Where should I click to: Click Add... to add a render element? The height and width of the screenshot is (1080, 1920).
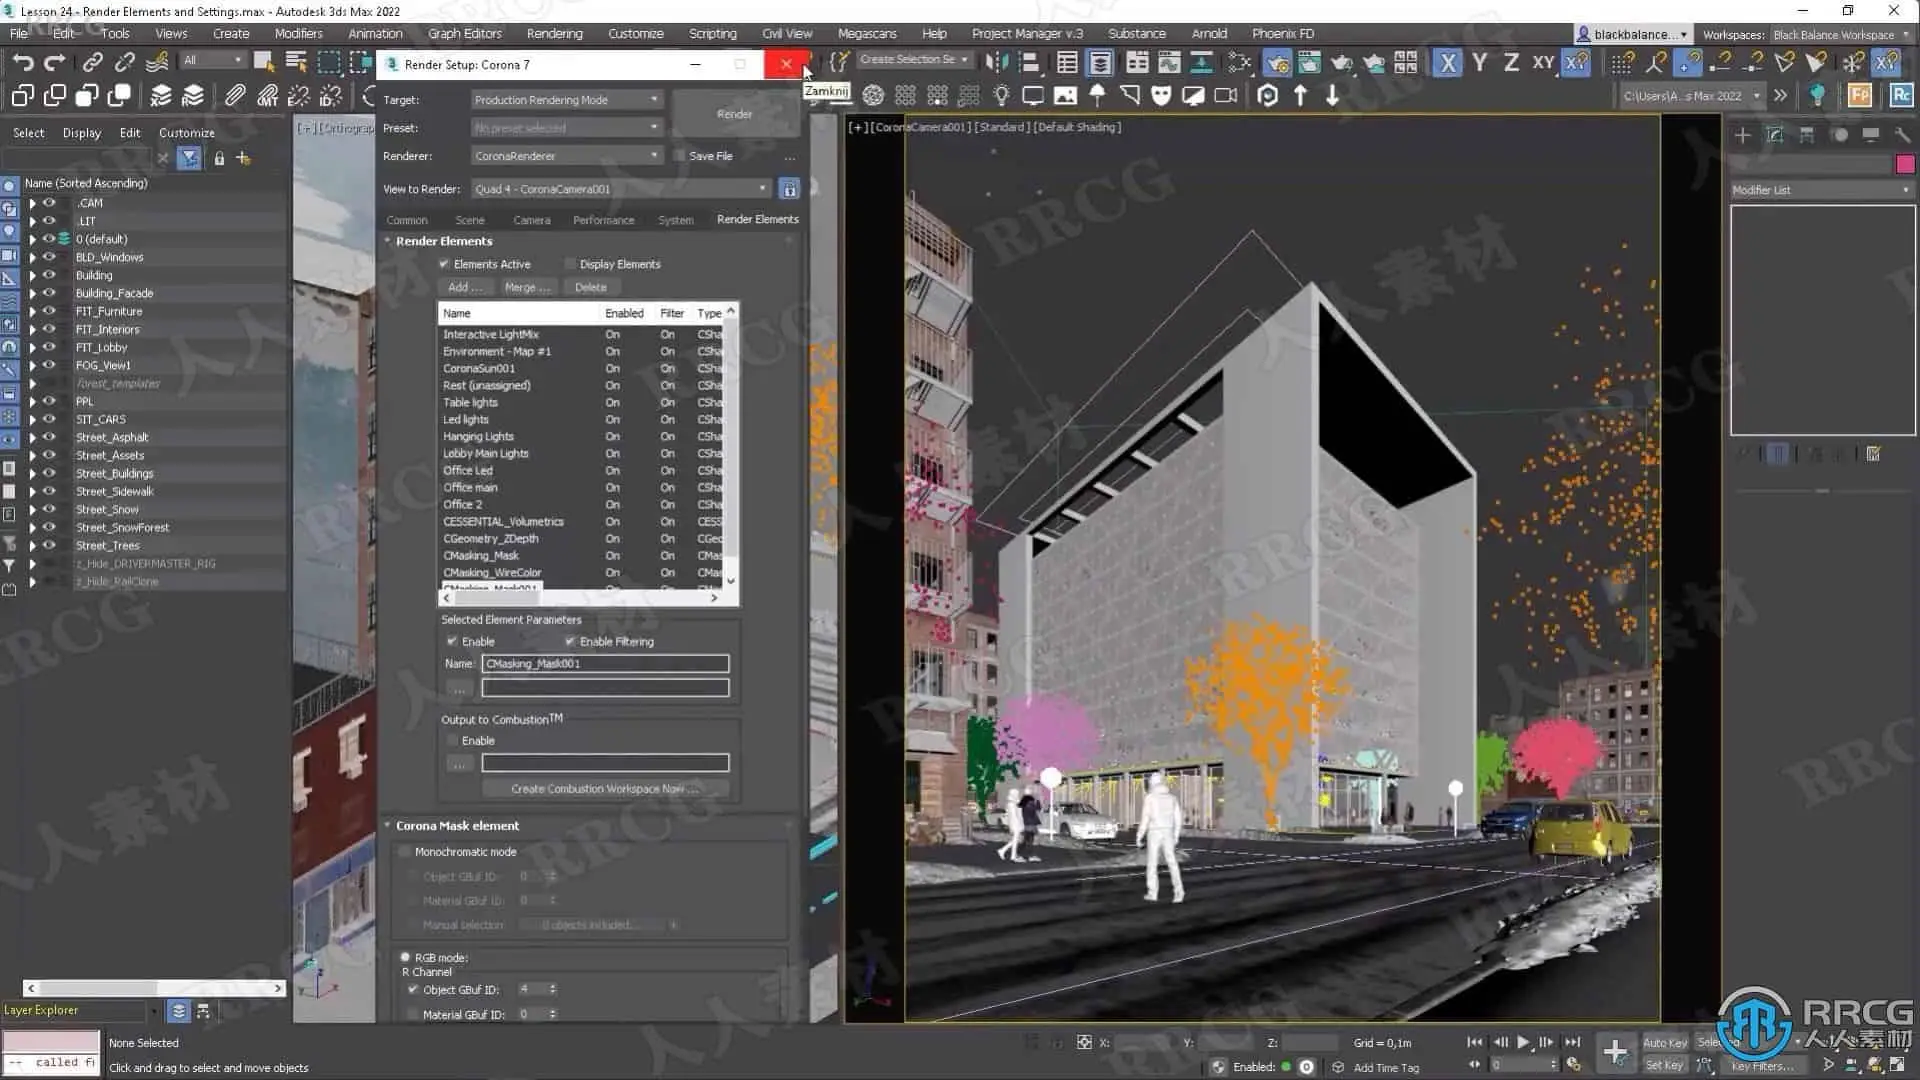pos(464,287)
